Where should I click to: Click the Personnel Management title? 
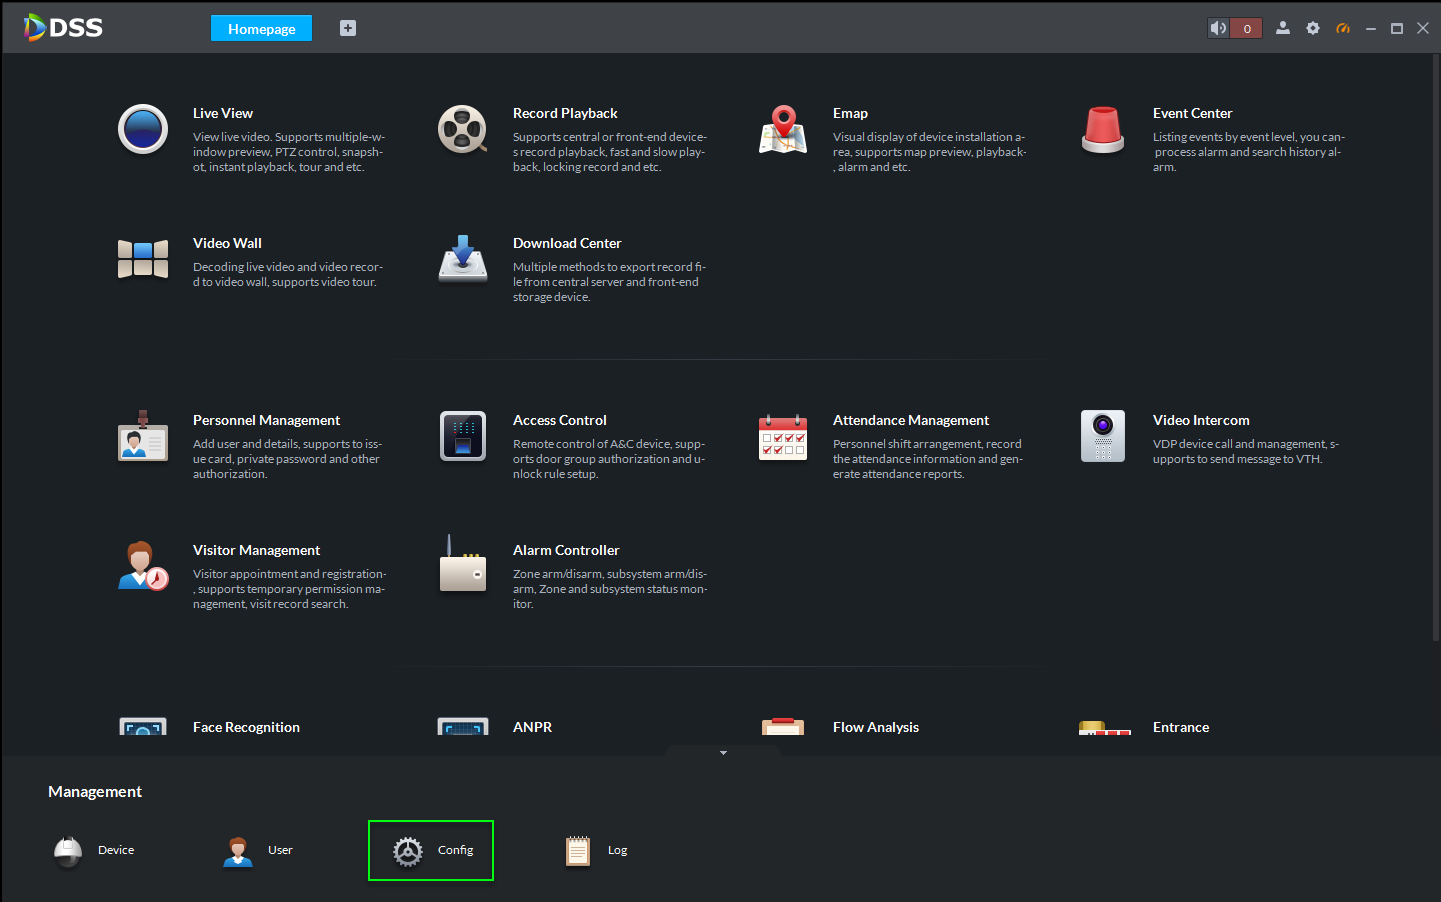point(266,420)
